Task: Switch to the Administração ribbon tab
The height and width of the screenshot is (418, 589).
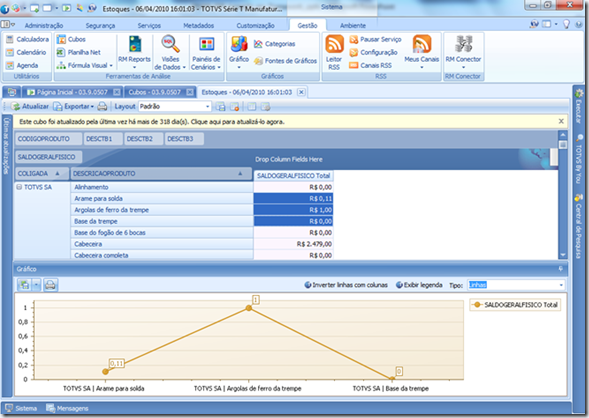Action: point(44,26)
